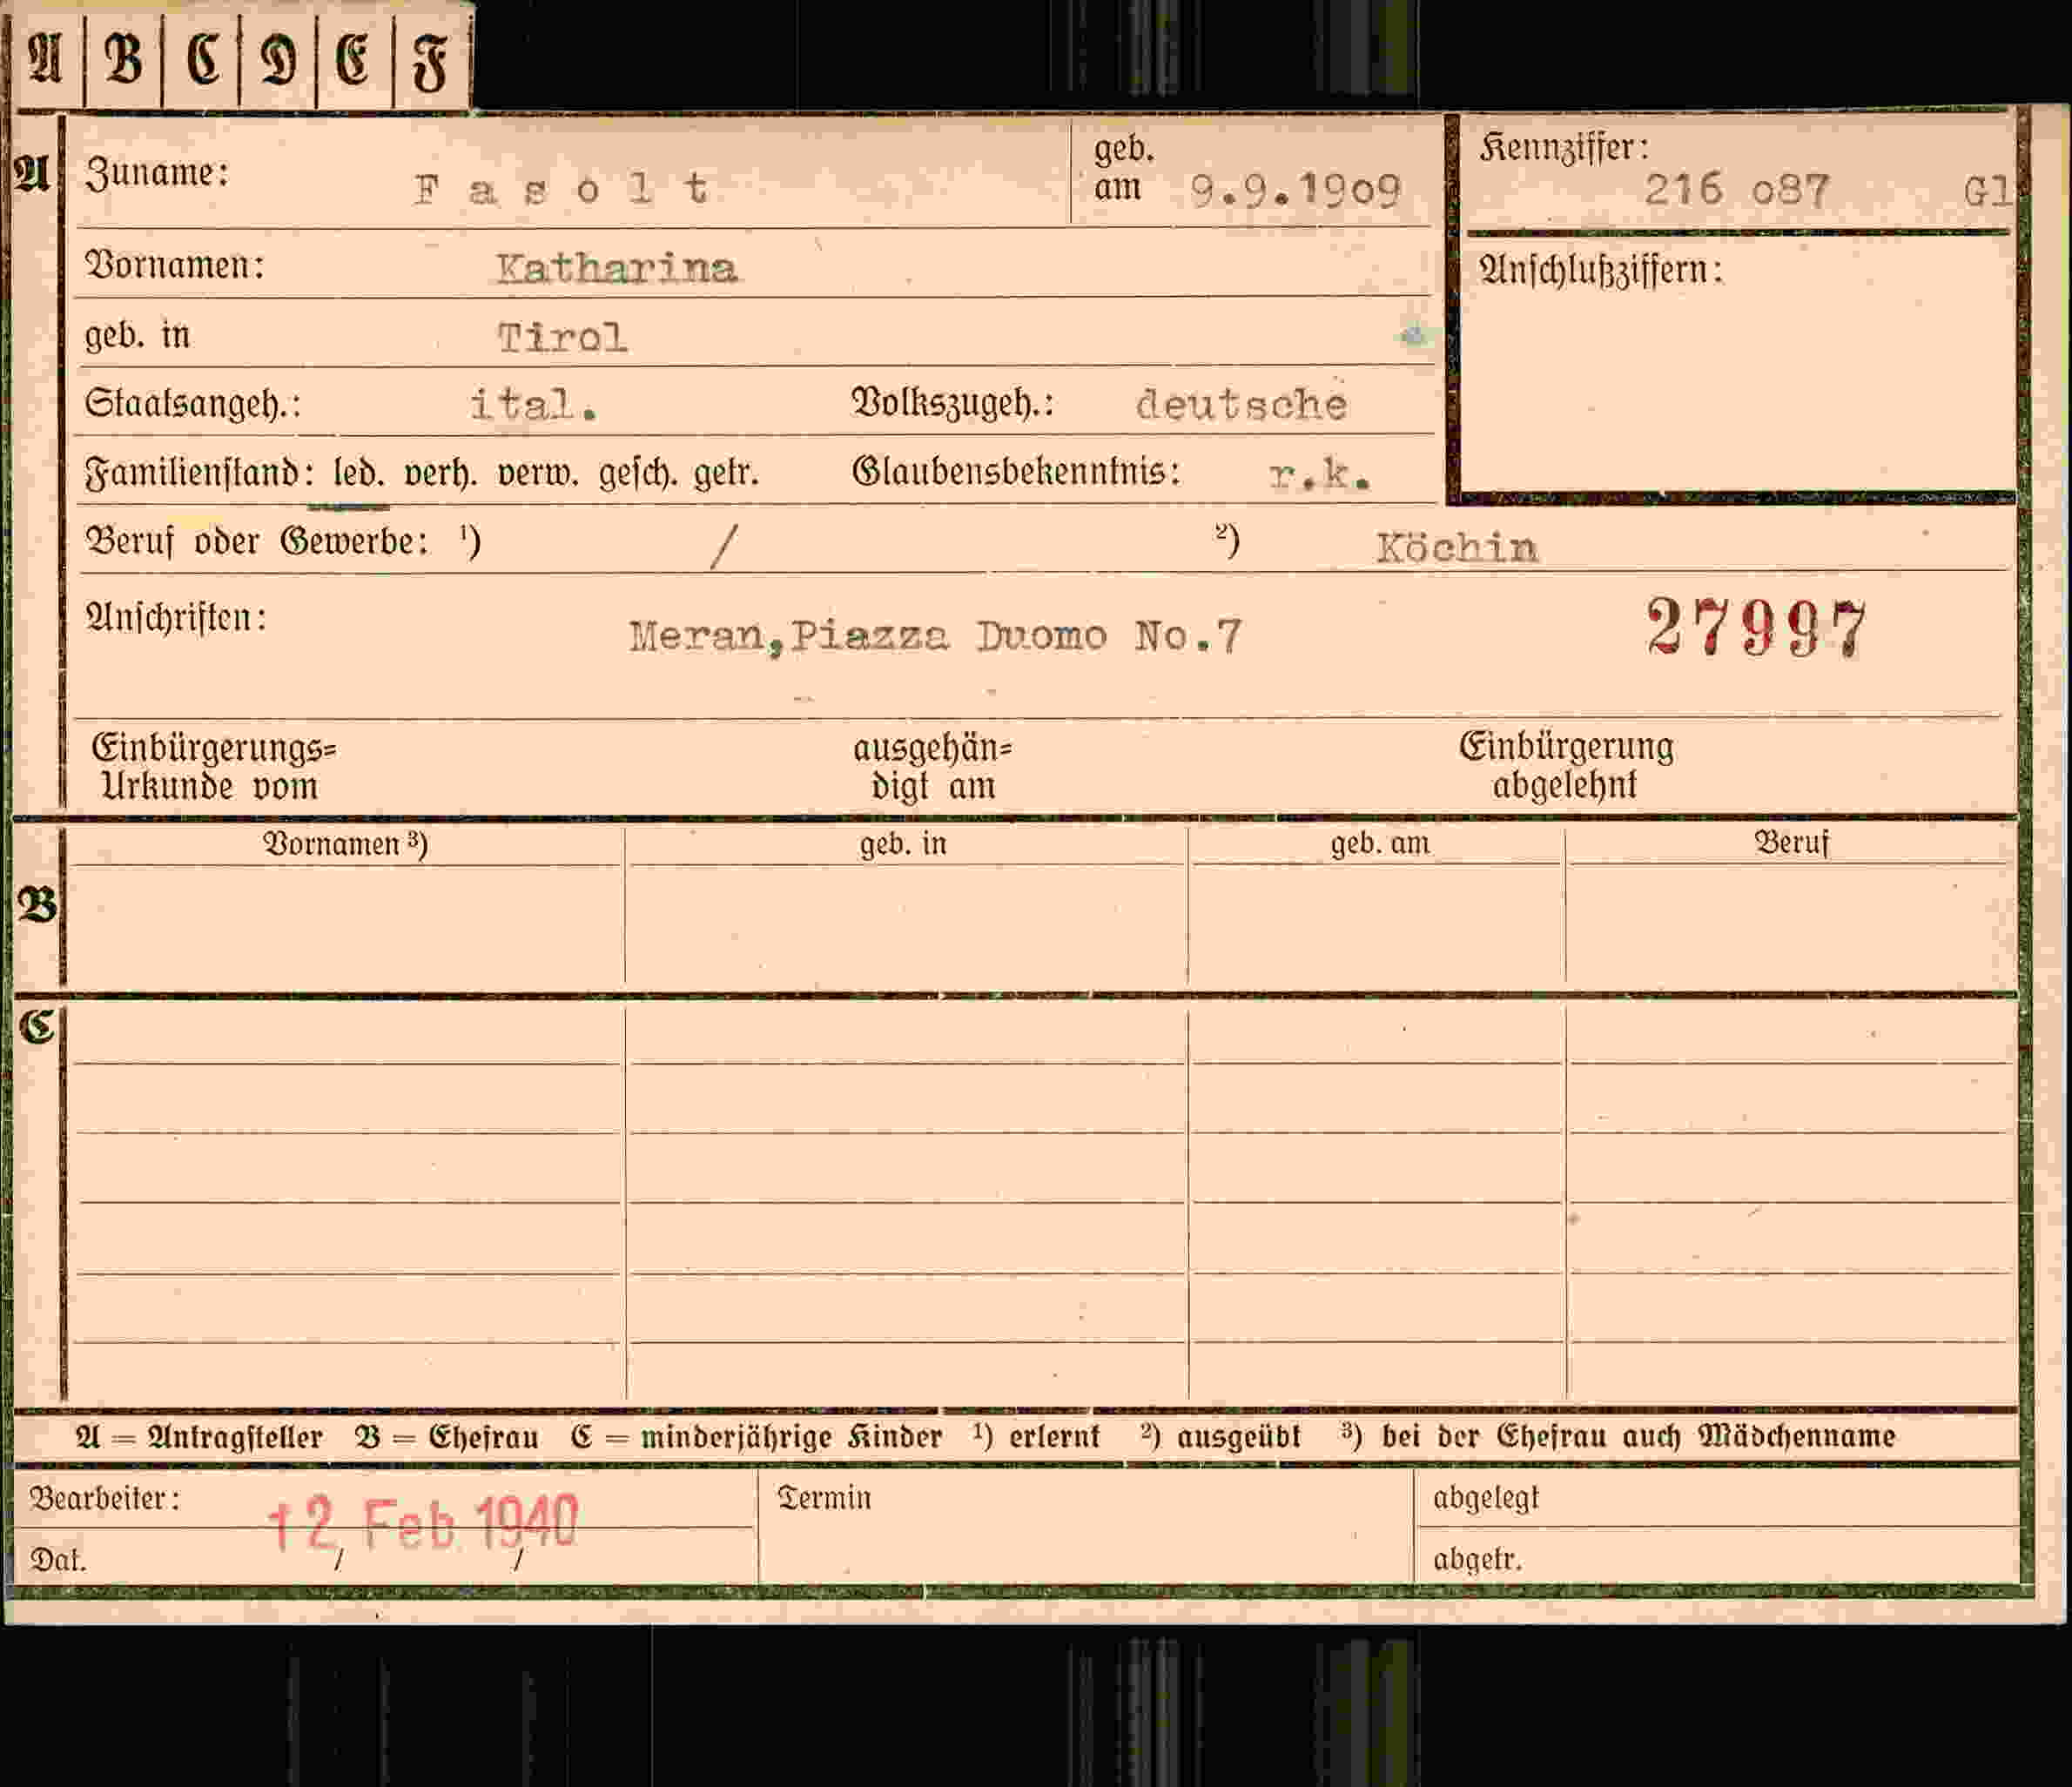The image size is (2072, 1787).
Task: Click the 'Staatsangeh.:' label
Action: [x=193, y=404]
